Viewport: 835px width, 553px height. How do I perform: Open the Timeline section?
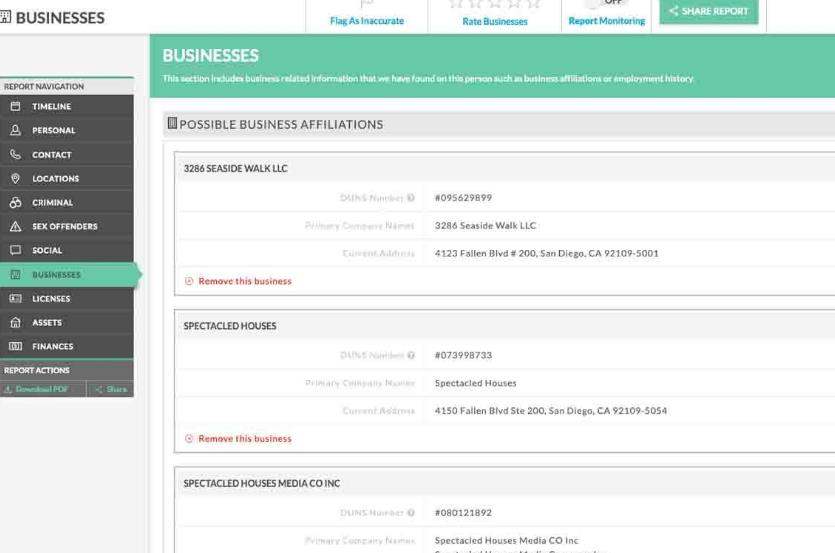pos(67,107)
